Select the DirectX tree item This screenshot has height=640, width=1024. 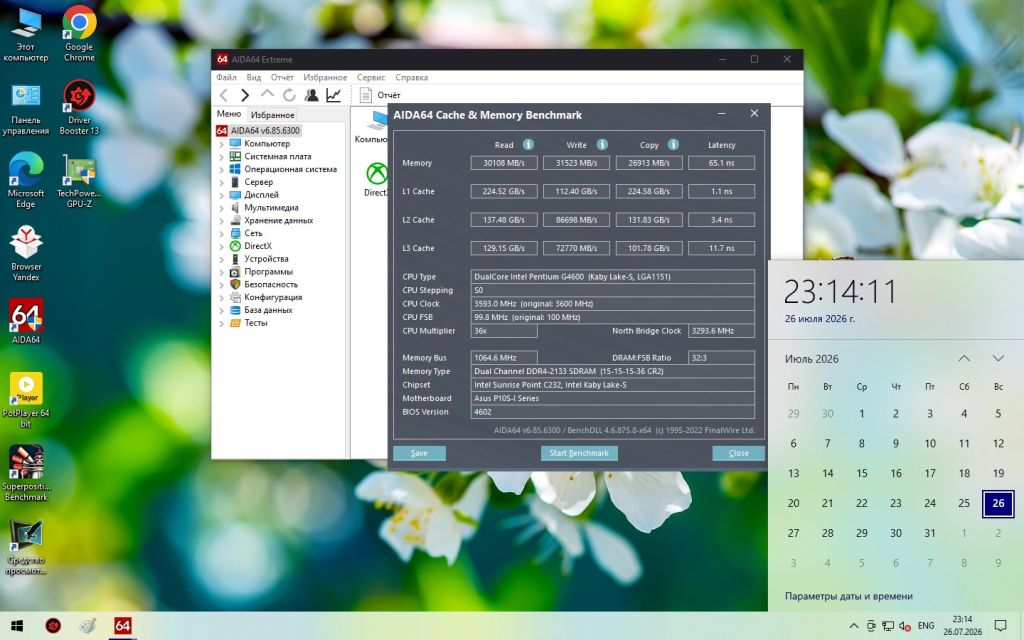click(257, 246)
